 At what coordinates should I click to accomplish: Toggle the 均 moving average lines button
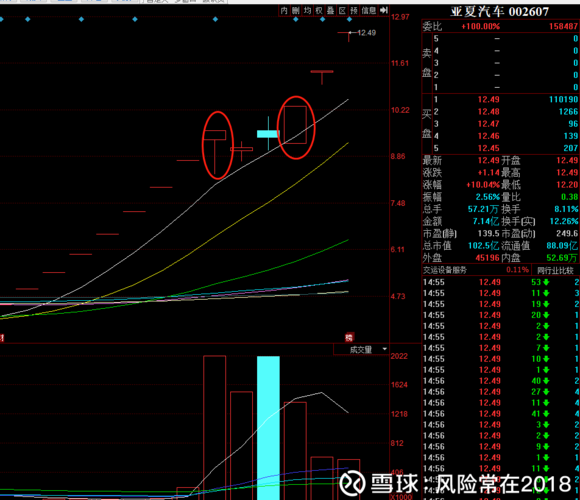click(x=307, y=11)
